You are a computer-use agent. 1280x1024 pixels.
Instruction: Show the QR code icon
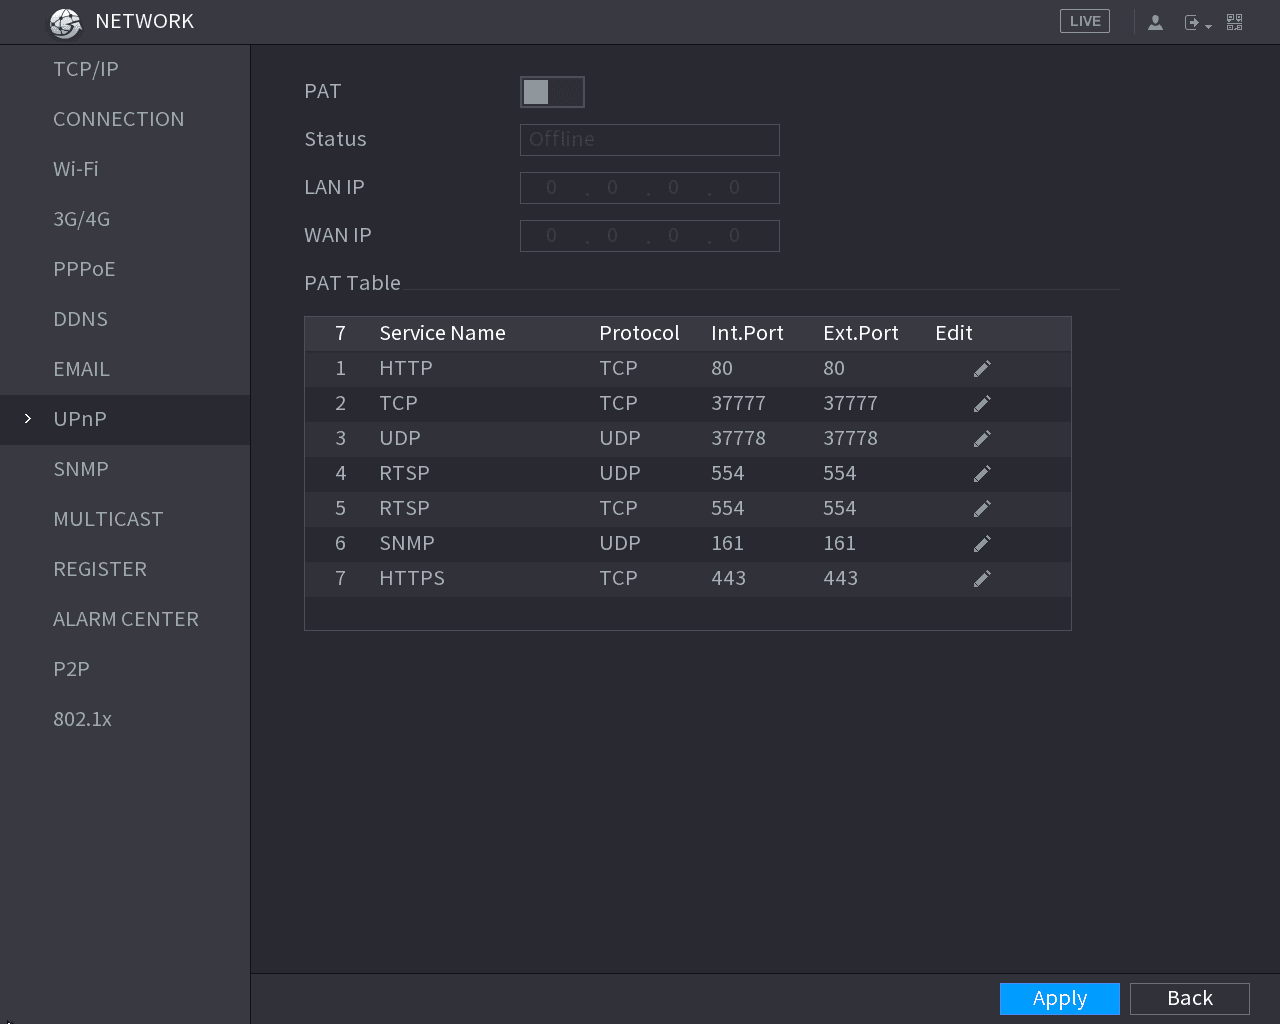click(1235, 22)
